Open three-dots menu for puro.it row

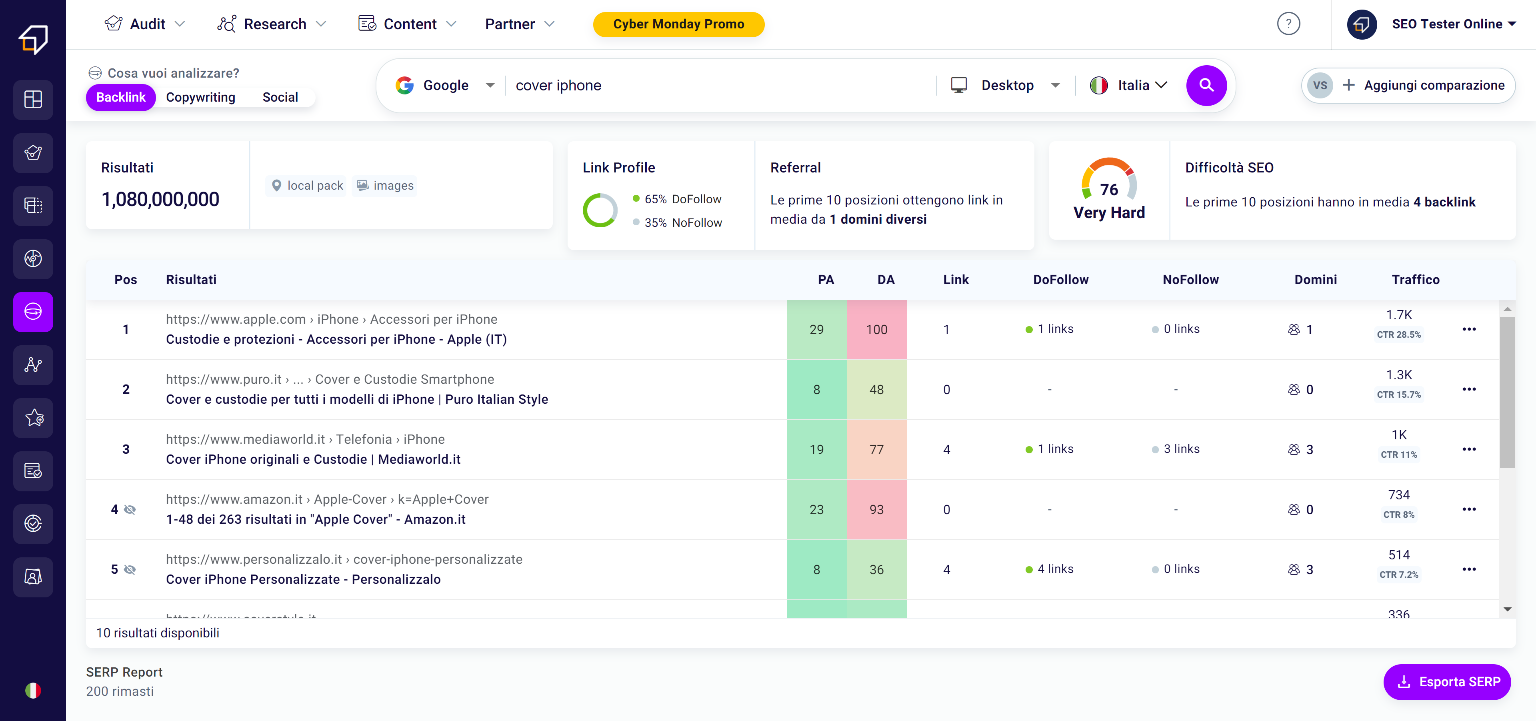(1469, 389)
